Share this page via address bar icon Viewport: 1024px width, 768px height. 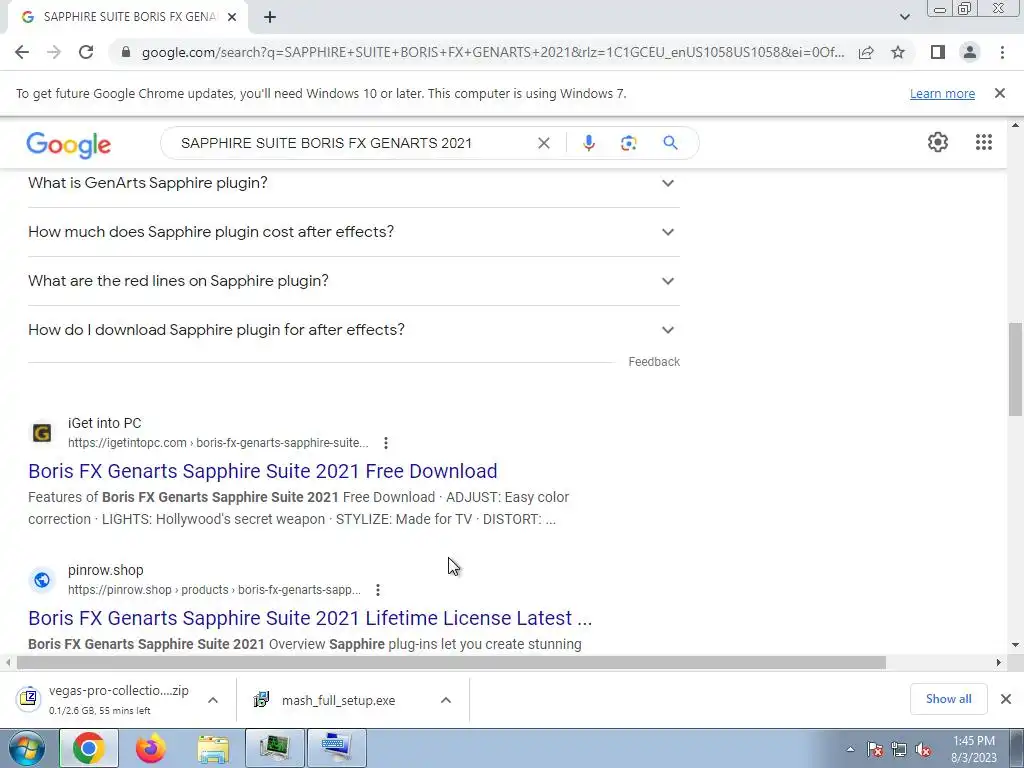point(866,52)
